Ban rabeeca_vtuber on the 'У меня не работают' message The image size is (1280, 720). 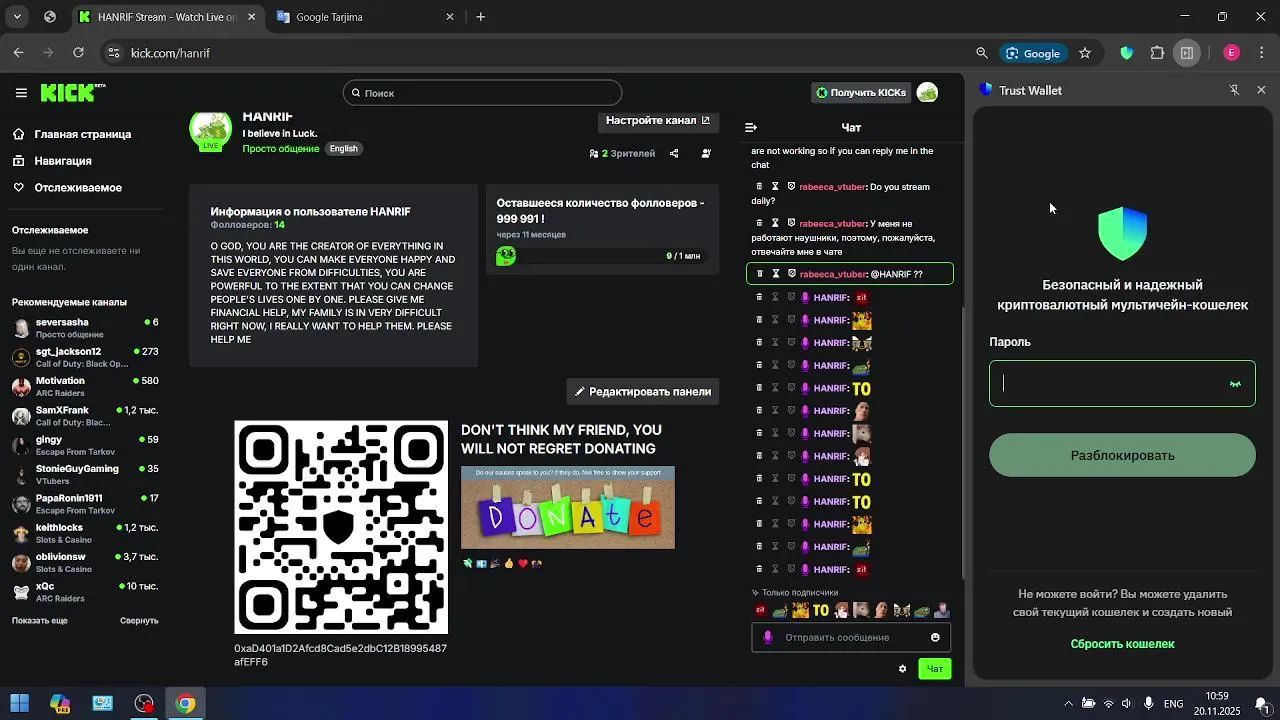[791, 223]
